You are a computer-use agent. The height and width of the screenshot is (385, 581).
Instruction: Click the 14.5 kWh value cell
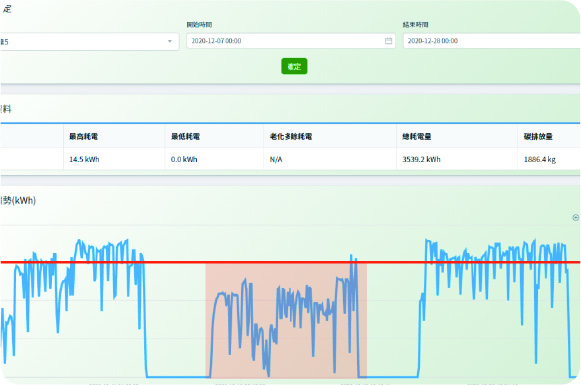(114, 159)
